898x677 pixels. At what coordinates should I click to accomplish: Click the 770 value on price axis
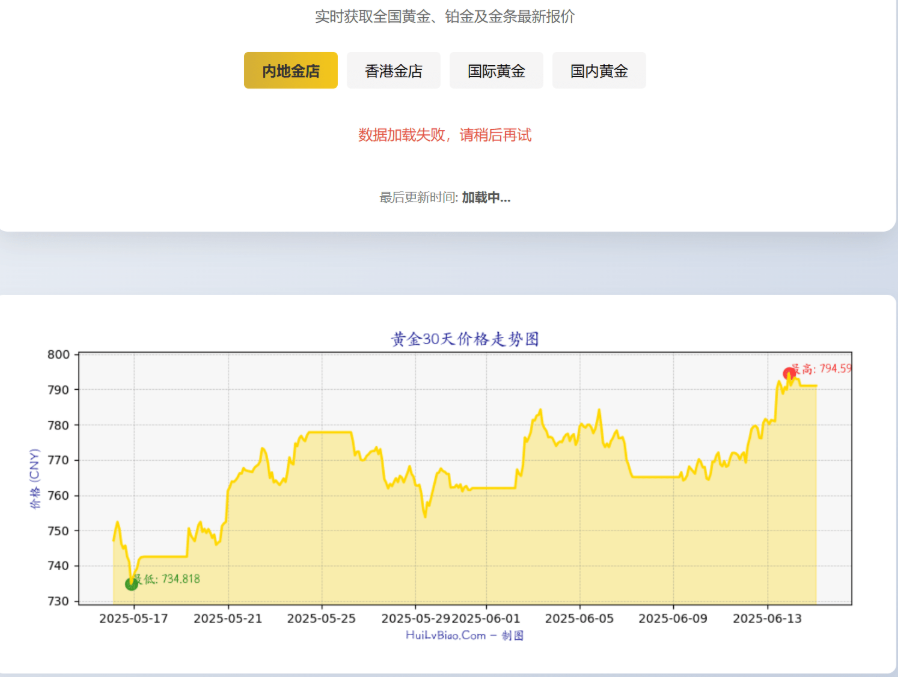(58, 460)
